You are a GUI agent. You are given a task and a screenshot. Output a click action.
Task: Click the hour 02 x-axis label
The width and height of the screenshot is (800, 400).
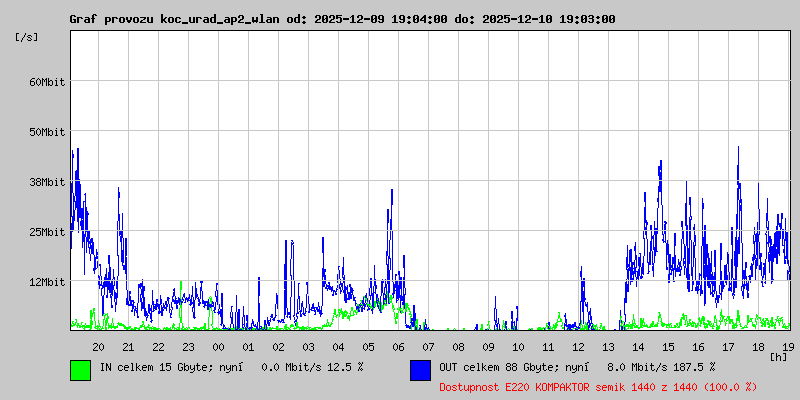click(279, 347)
